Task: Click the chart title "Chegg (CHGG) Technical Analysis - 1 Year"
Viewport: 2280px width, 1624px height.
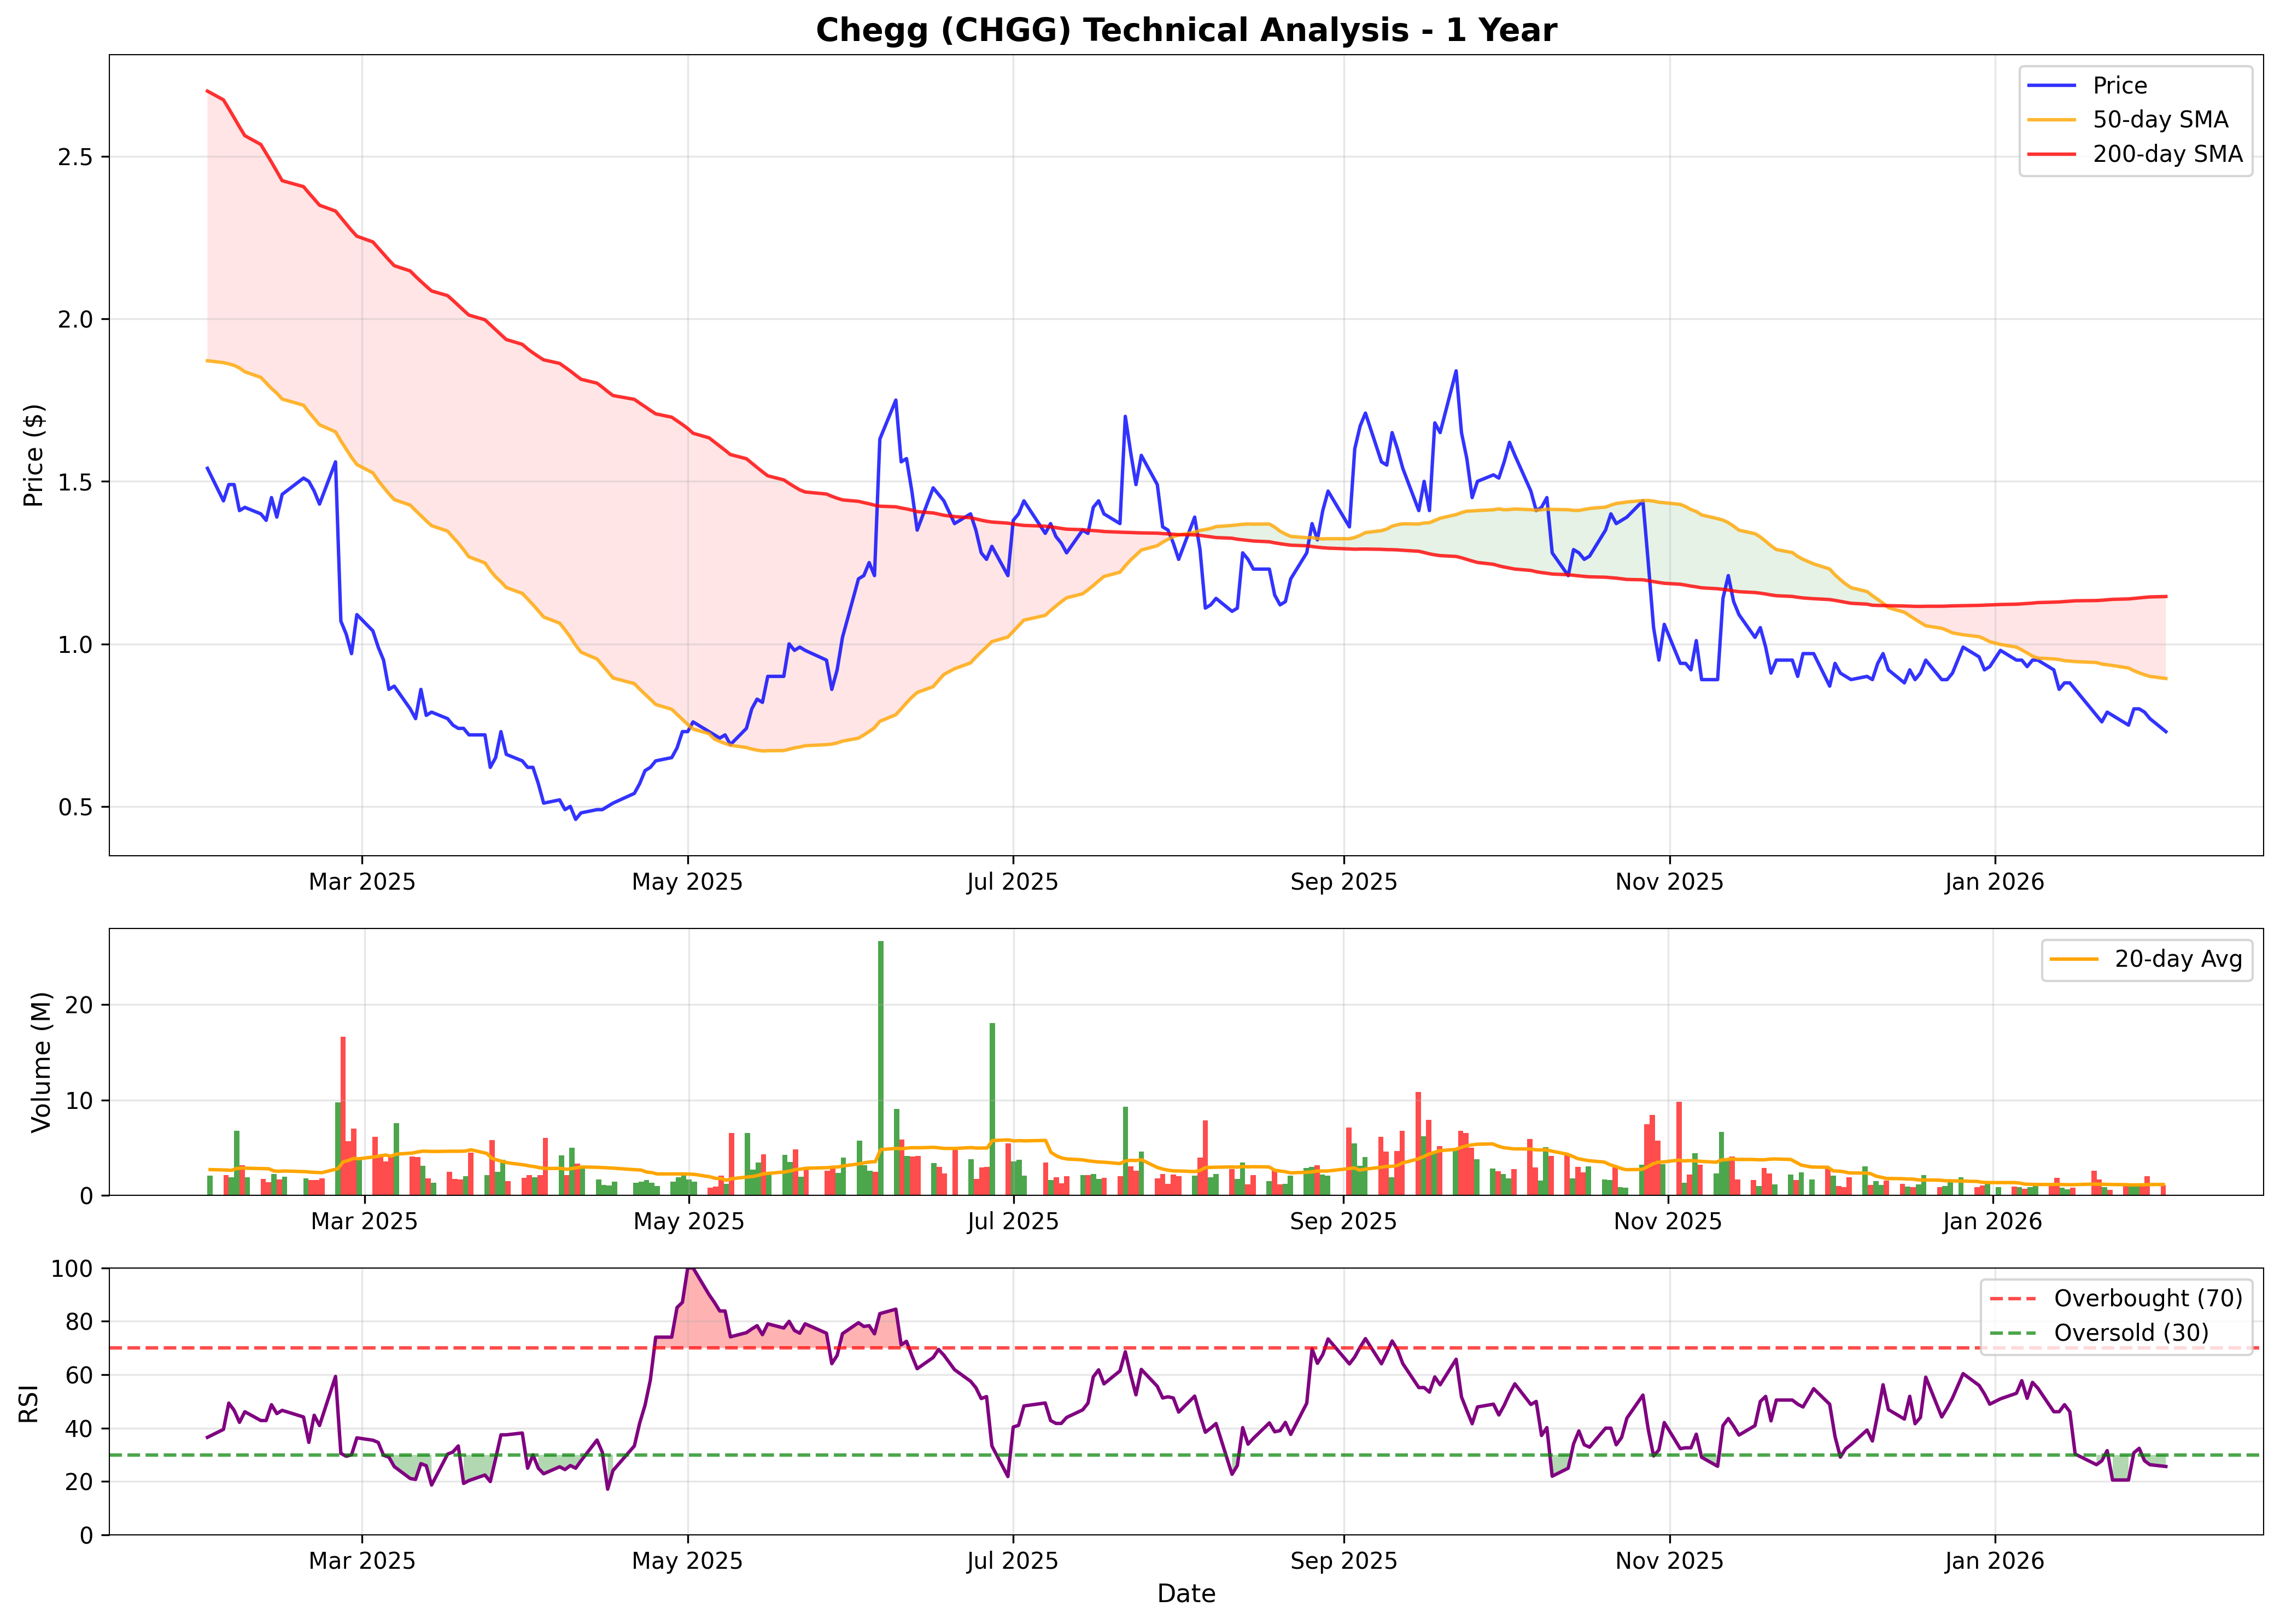Action: (x=1186, y=30)
